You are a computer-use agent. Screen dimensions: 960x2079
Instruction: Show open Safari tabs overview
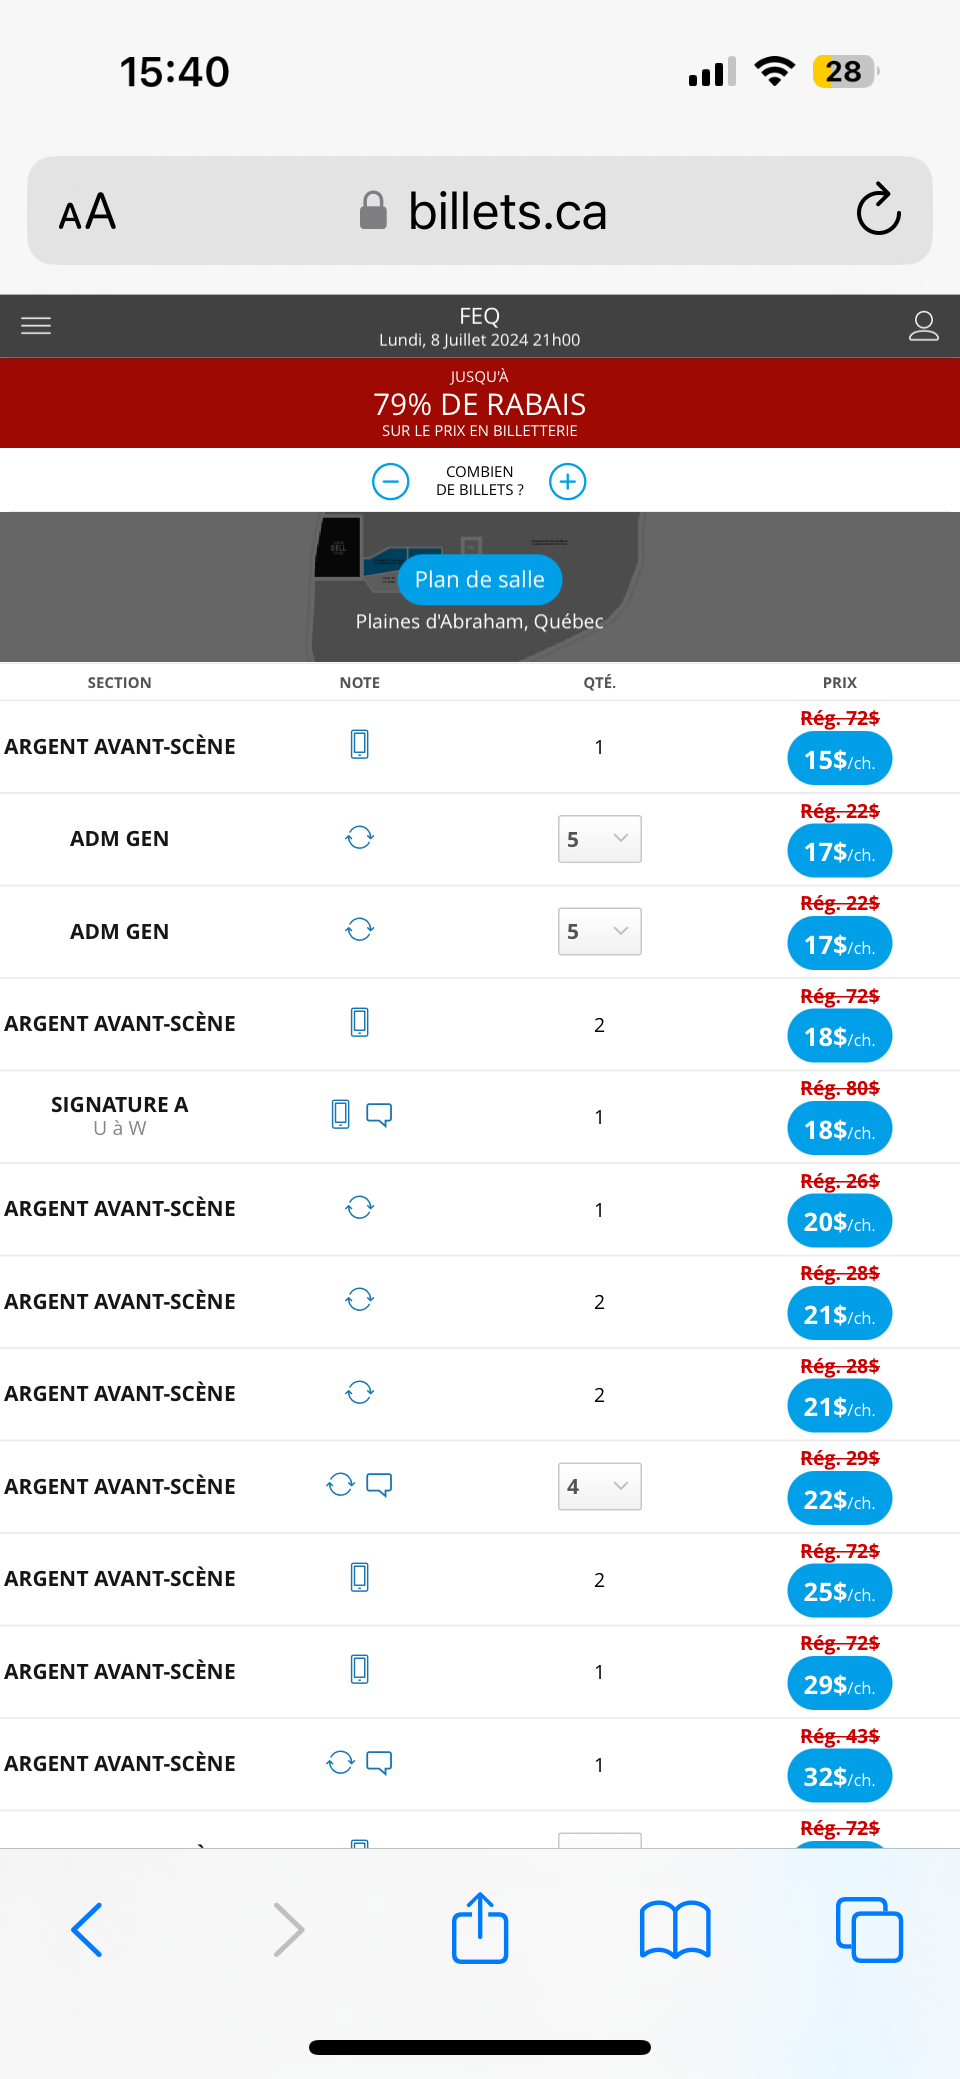869,1929
